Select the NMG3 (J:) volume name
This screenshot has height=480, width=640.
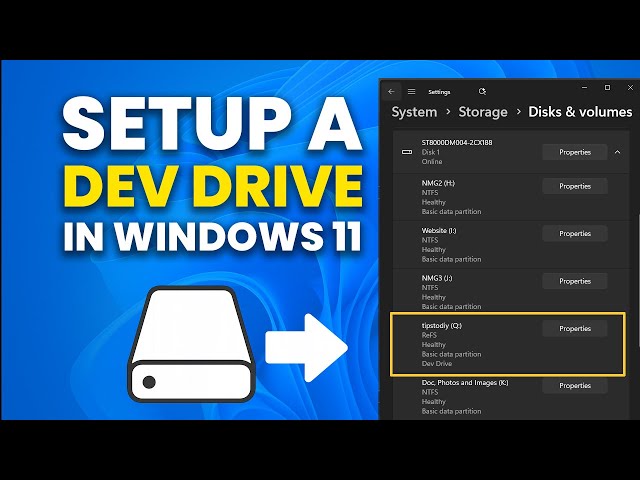click(x=437, y=278)
